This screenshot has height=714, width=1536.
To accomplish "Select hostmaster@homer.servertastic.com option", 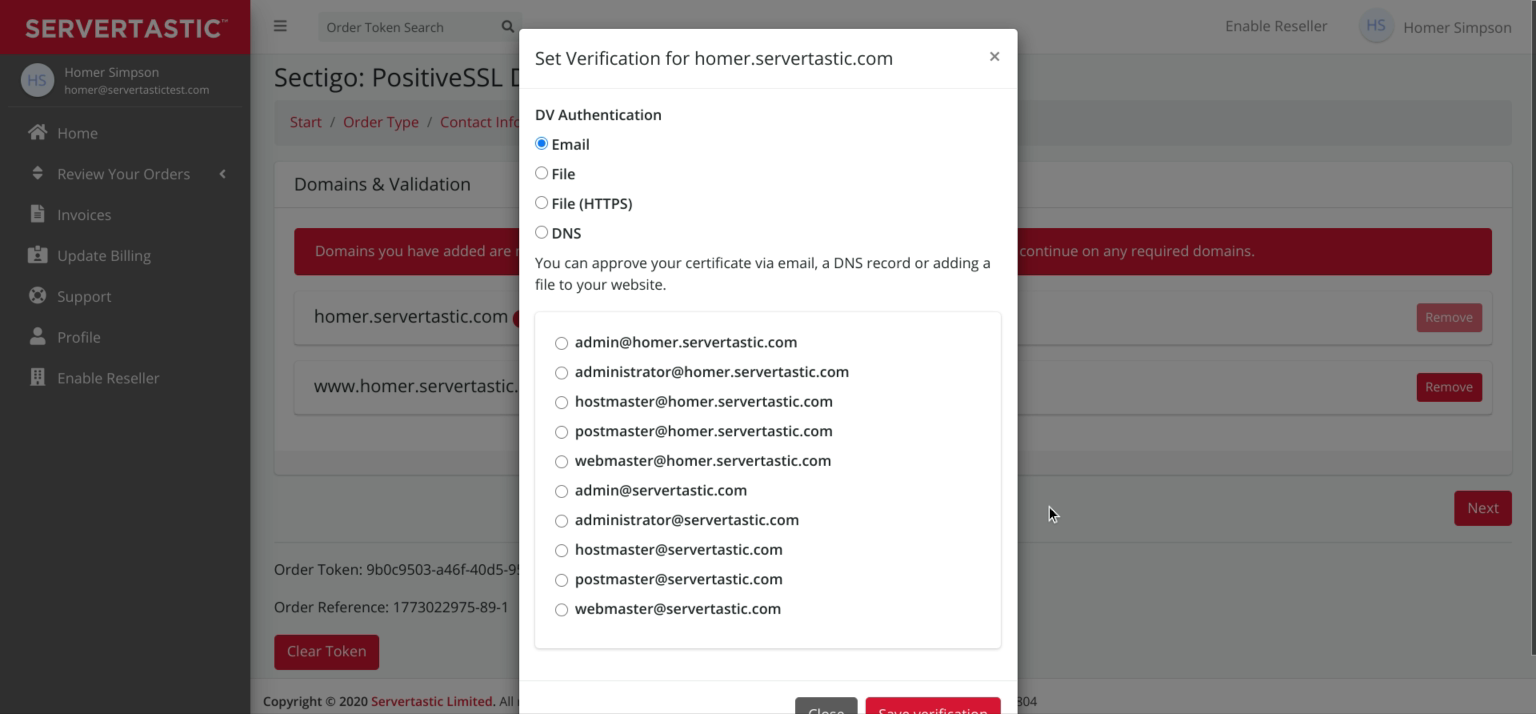I will click(561, 402).
